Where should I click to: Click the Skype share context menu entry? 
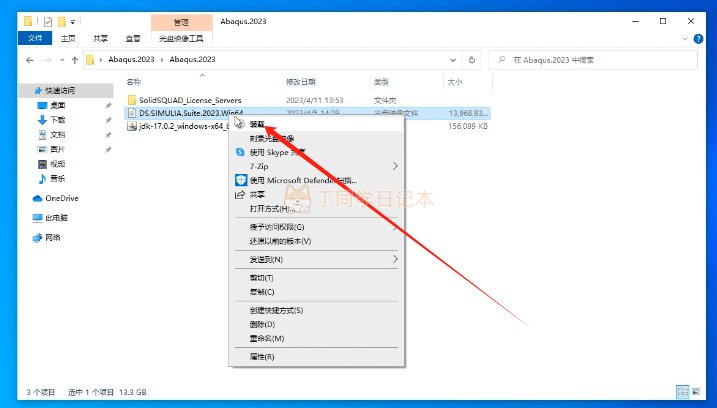tap(316, 152)
